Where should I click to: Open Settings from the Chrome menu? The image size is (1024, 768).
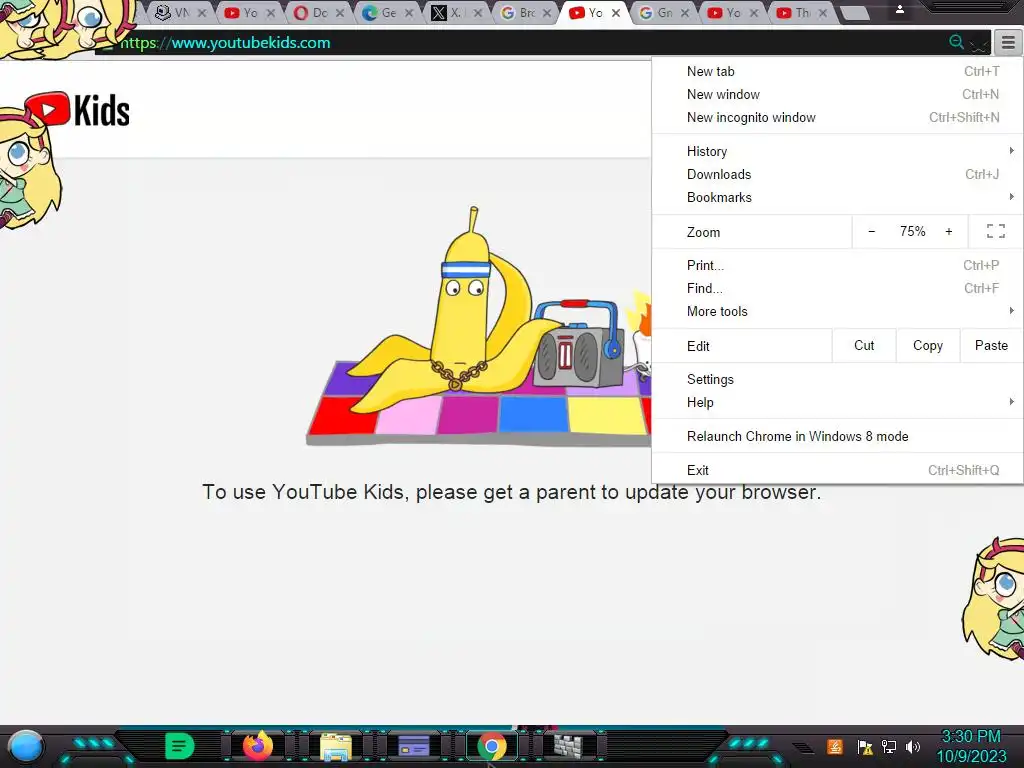click(x=837, y=379)
